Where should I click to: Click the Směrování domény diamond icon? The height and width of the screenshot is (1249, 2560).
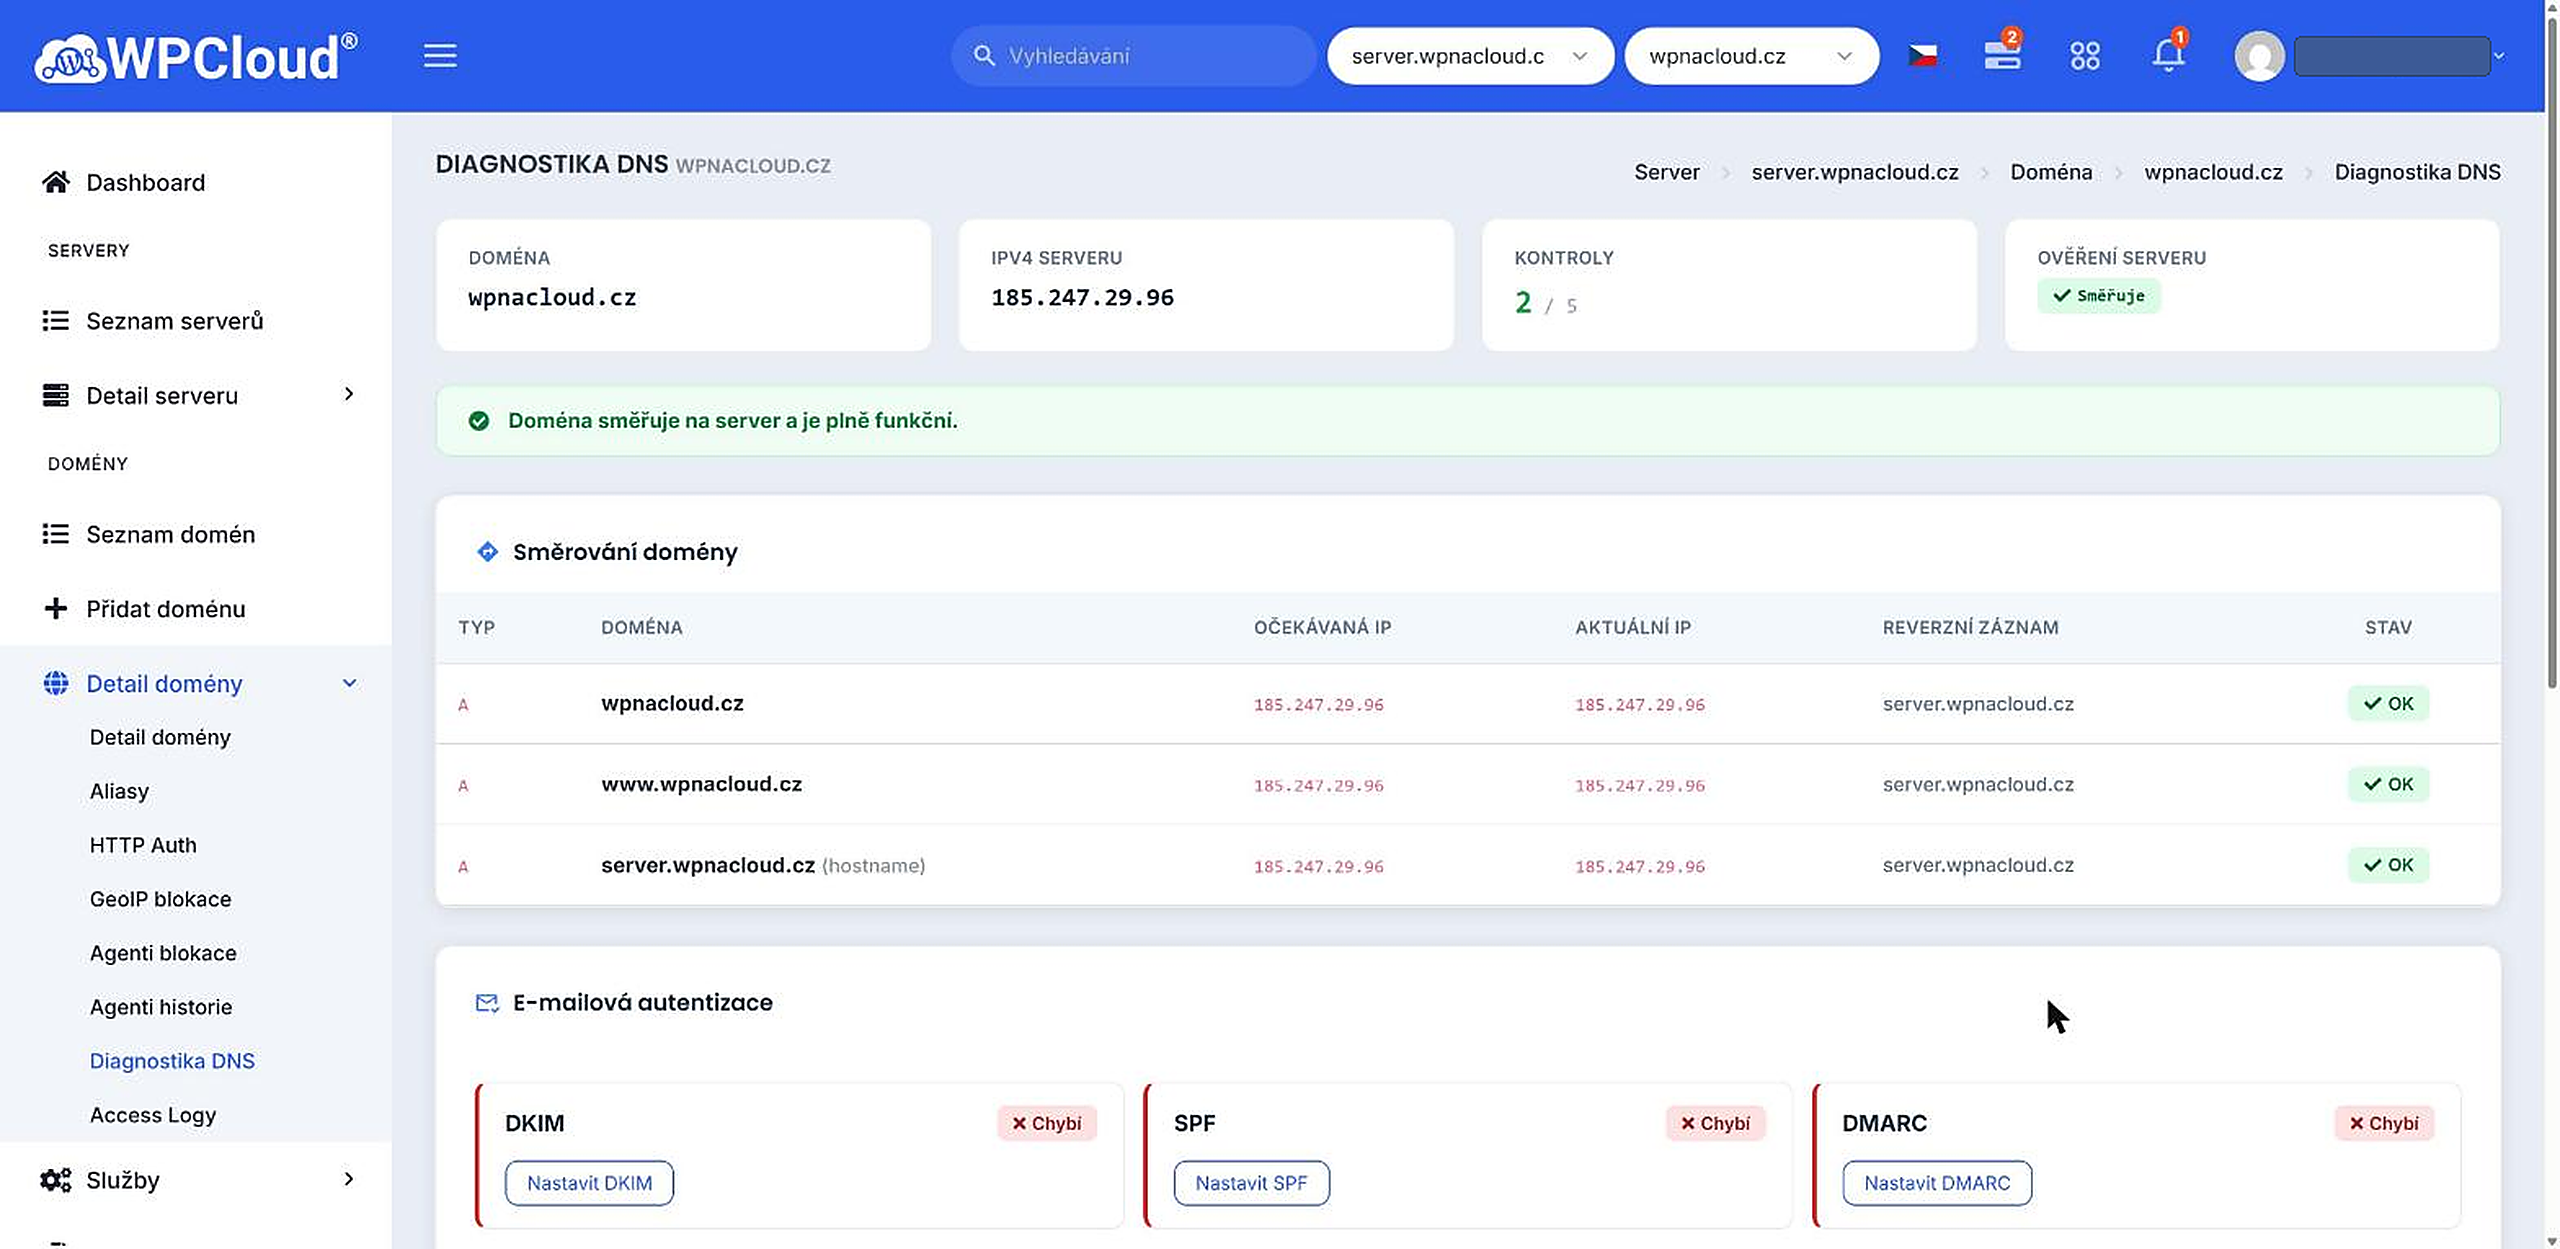(x=487, y=551)
